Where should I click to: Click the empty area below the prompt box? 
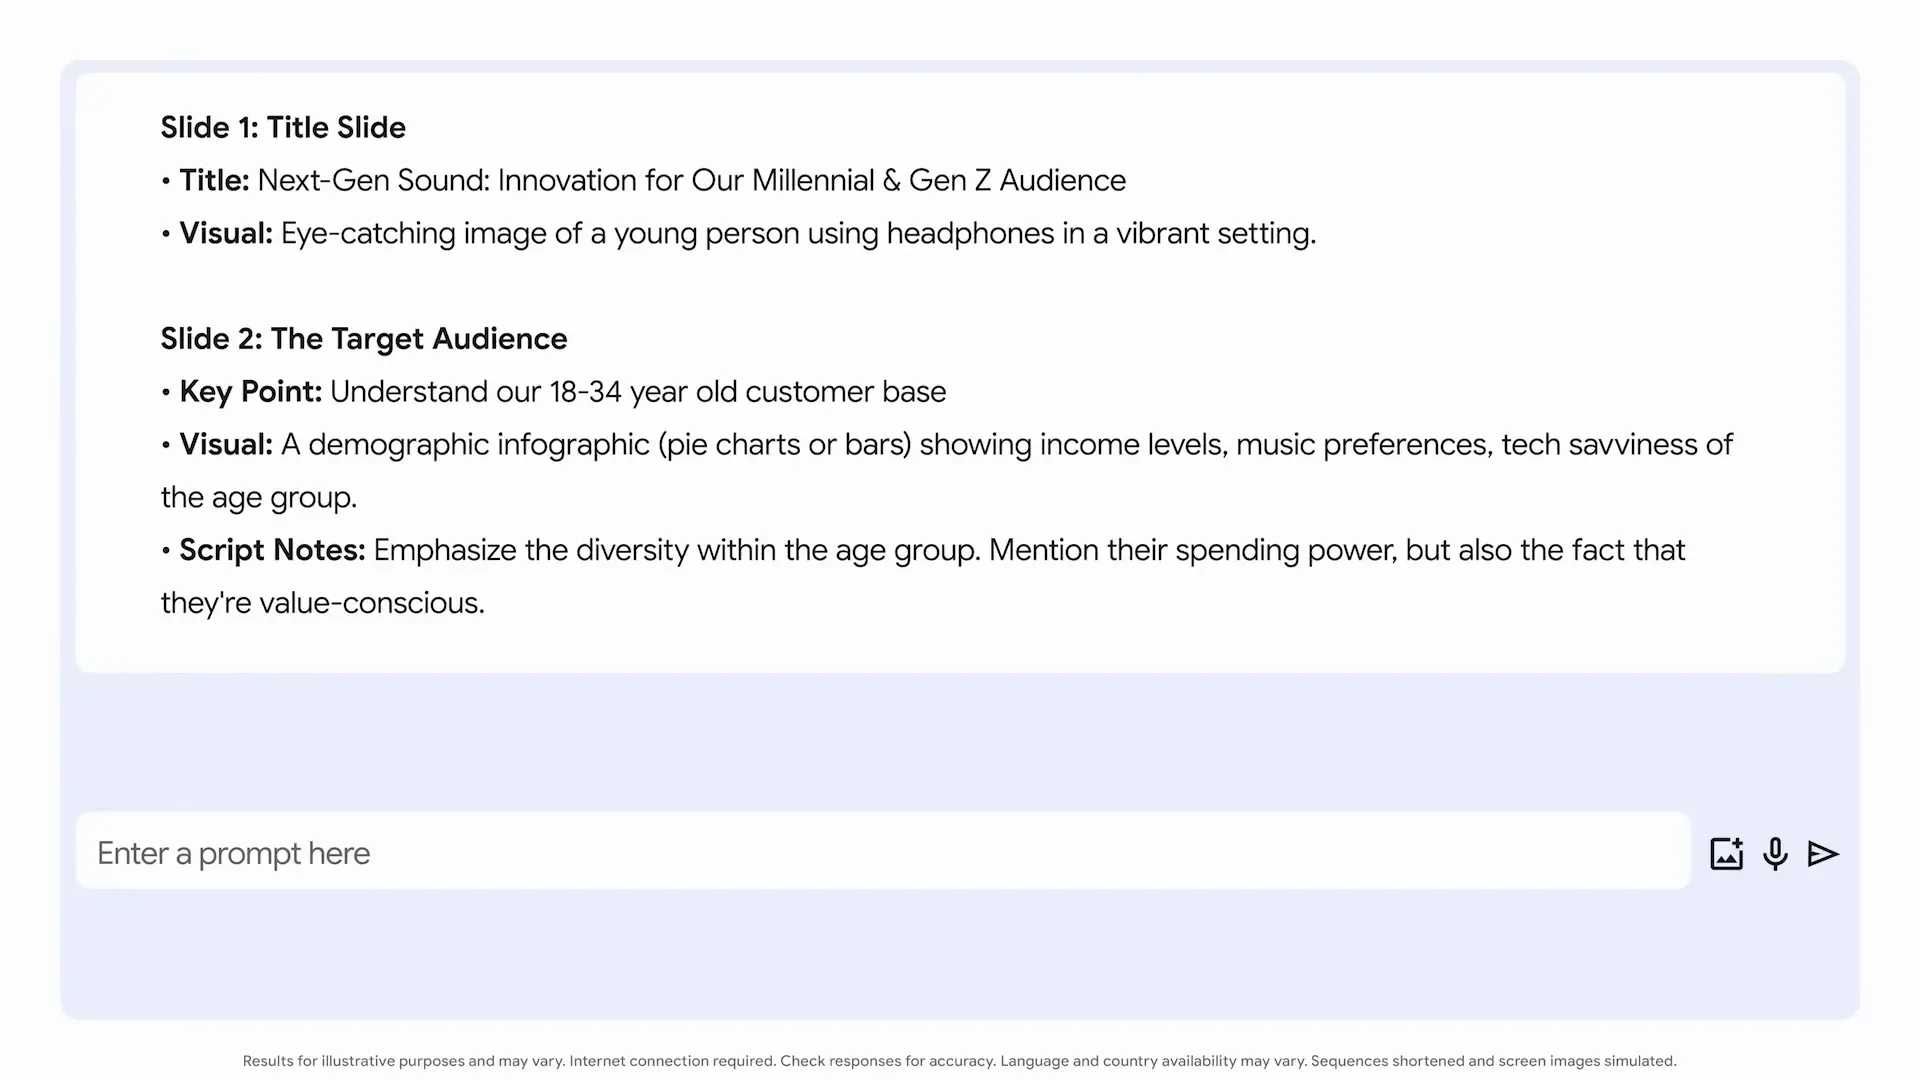(x=960, y=955)
